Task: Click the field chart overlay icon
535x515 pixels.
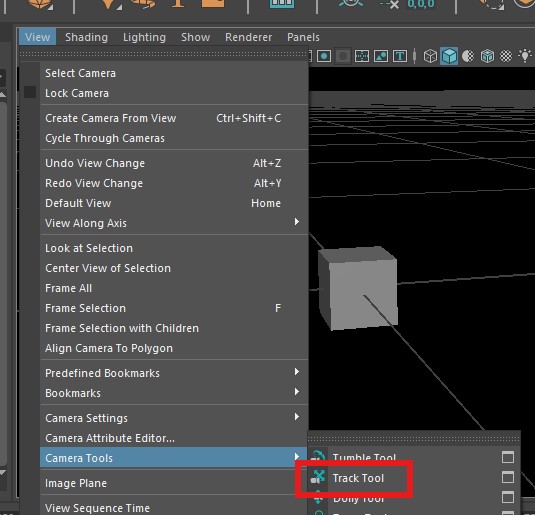Action: pos(362,56)
